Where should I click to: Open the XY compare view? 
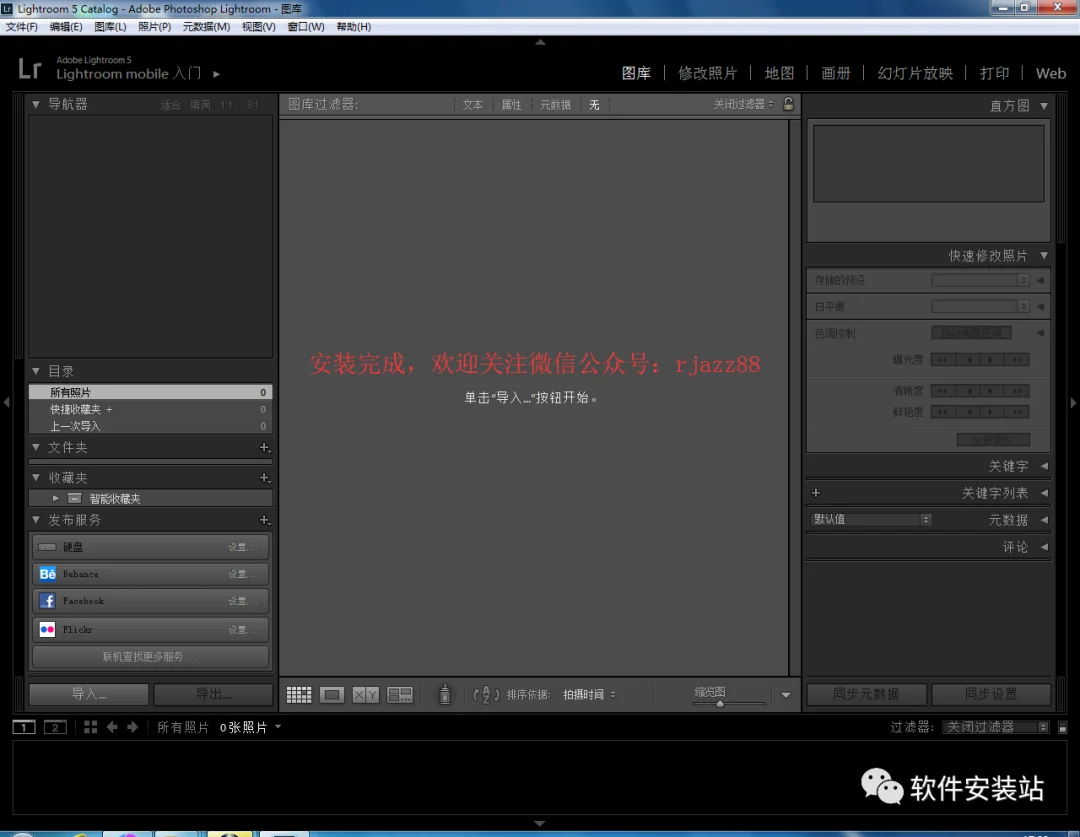coord(366,694)
